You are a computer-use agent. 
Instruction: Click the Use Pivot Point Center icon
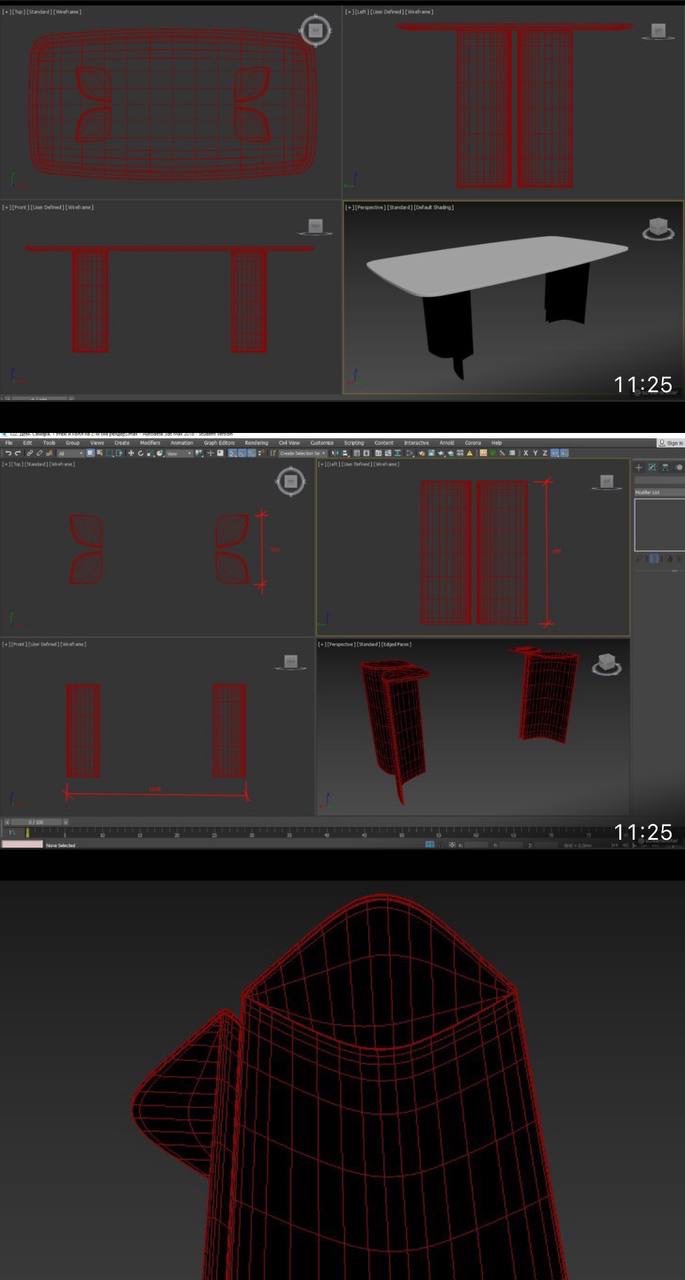pyautogui.click(x=199, y=453)
